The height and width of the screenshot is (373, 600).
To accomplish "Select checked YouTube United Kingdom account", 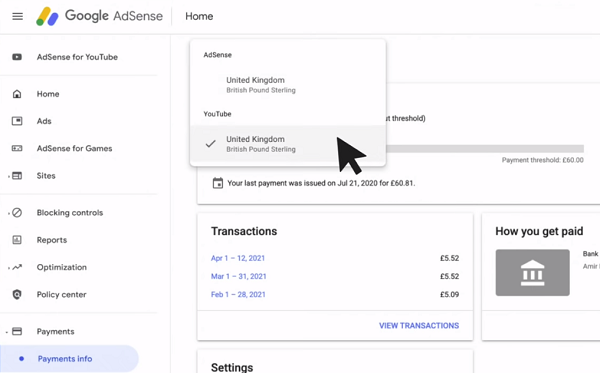I will [x=288, y=144].
